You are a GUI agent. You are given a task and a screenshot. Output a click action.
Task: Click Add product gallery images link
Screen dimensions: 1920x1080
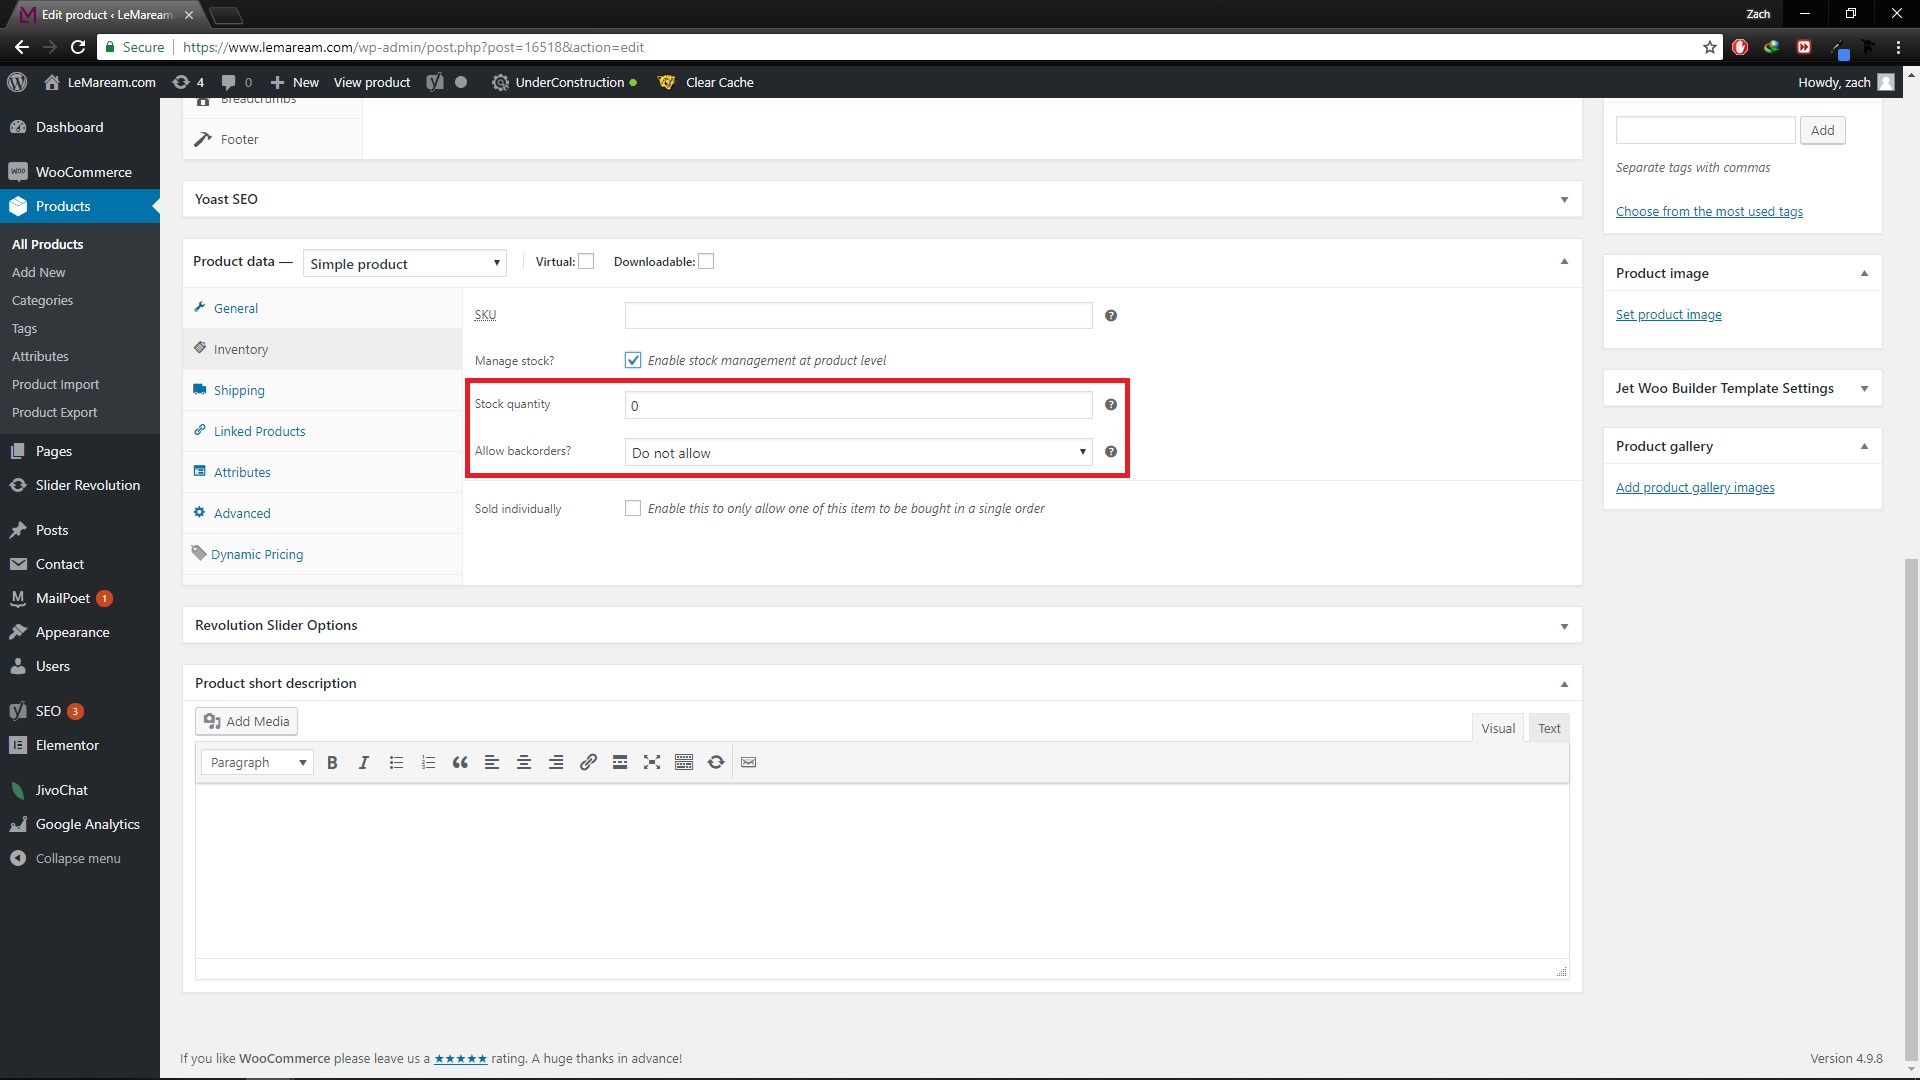click(1695, 487)
